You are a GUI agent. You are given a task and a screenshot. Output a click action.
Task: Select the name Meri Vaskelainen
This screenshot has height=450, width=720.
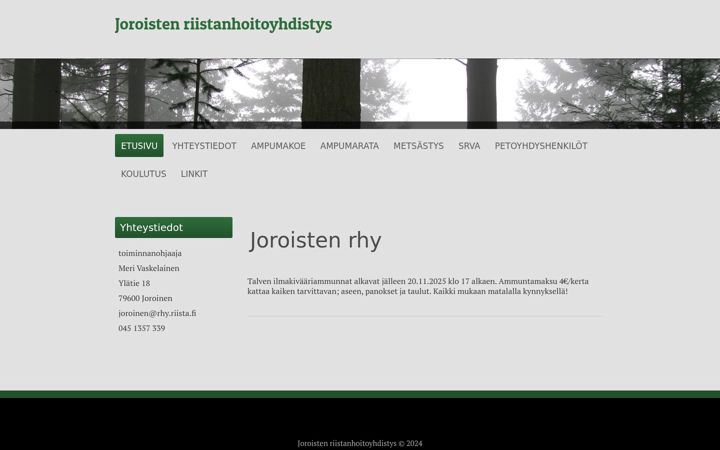[x=149, y=268]
